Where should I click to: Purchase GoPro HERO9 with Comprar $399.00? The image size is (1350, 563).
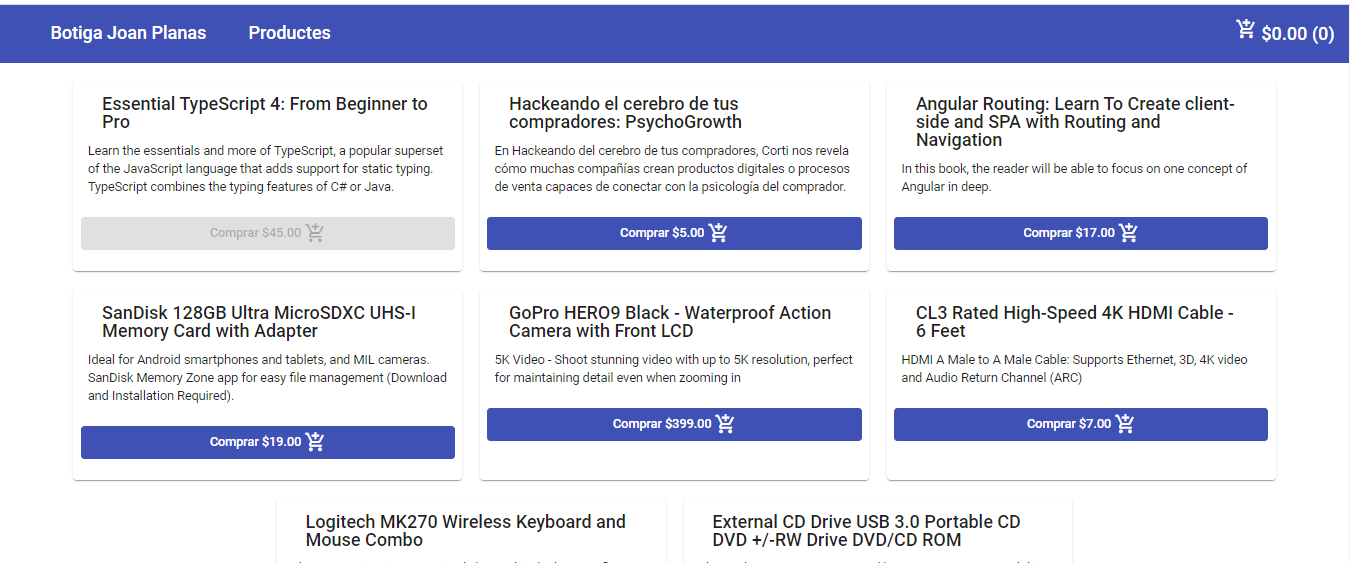662,424
